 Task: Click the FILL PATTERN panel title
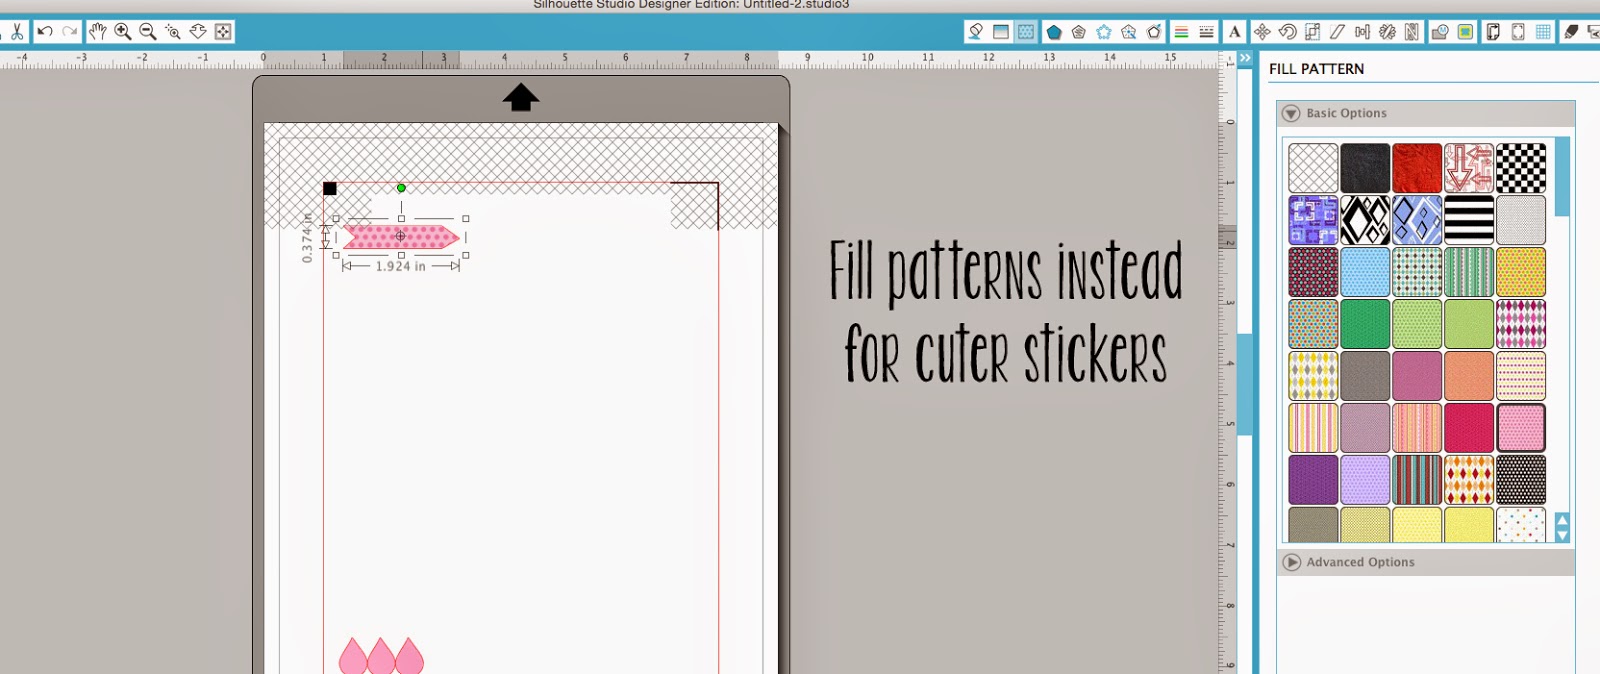click(1316, 69)
